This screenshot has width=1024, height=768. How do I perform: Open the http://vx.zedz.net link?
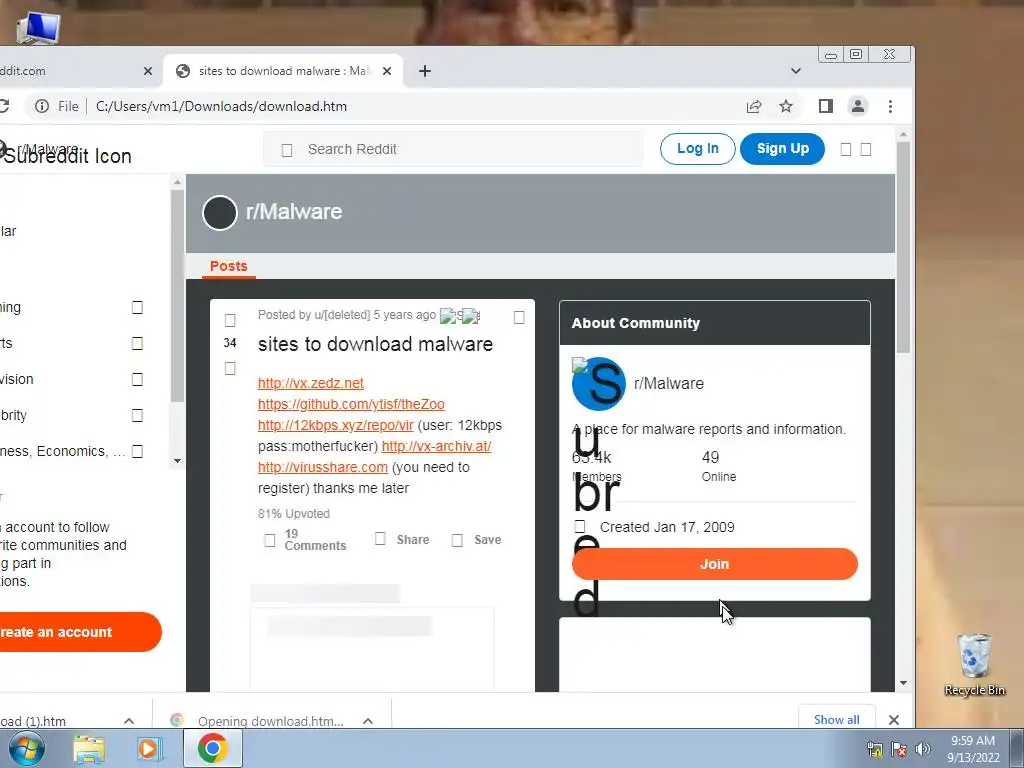click(x=310, y=383)
